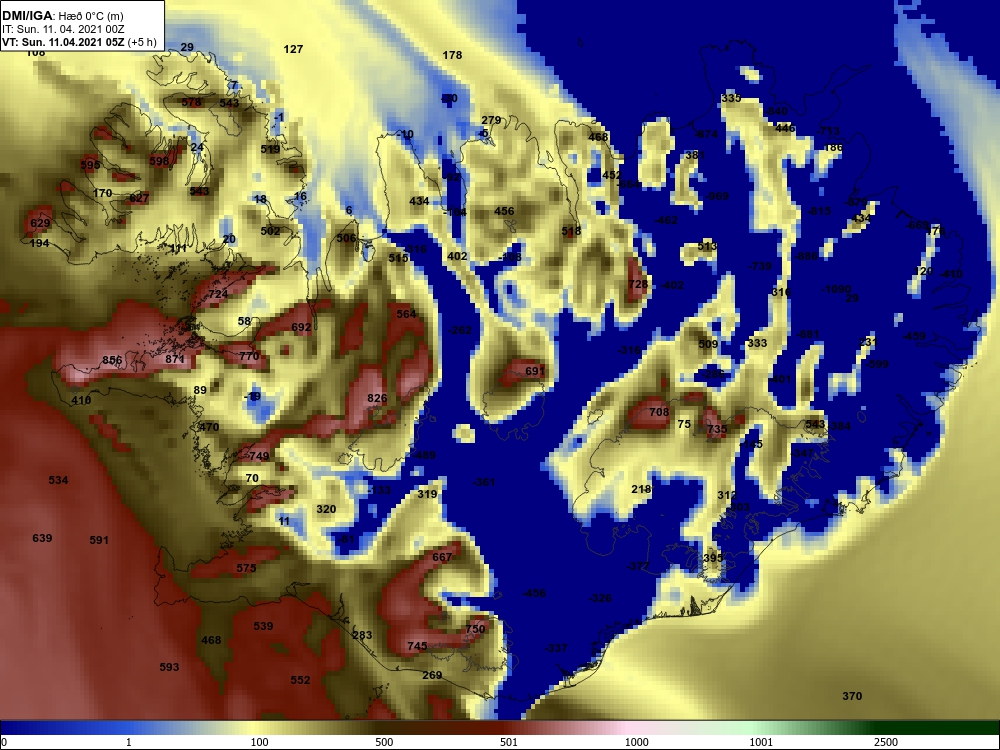Screen dimensions: 1000x750
Task: Click the map value 506
Action: point(346,238)
